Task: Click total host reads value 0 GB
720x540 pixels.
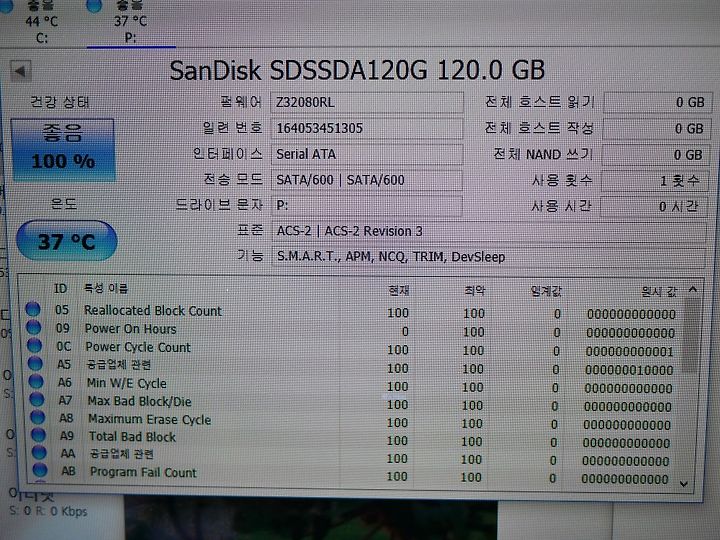Action: pos(657,102)
